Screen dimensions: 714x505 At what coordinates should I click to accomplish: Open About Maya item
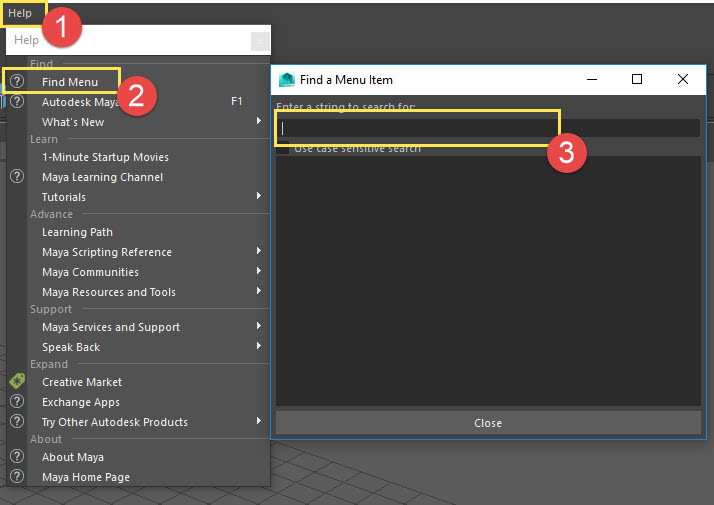(x=73, y=457)
